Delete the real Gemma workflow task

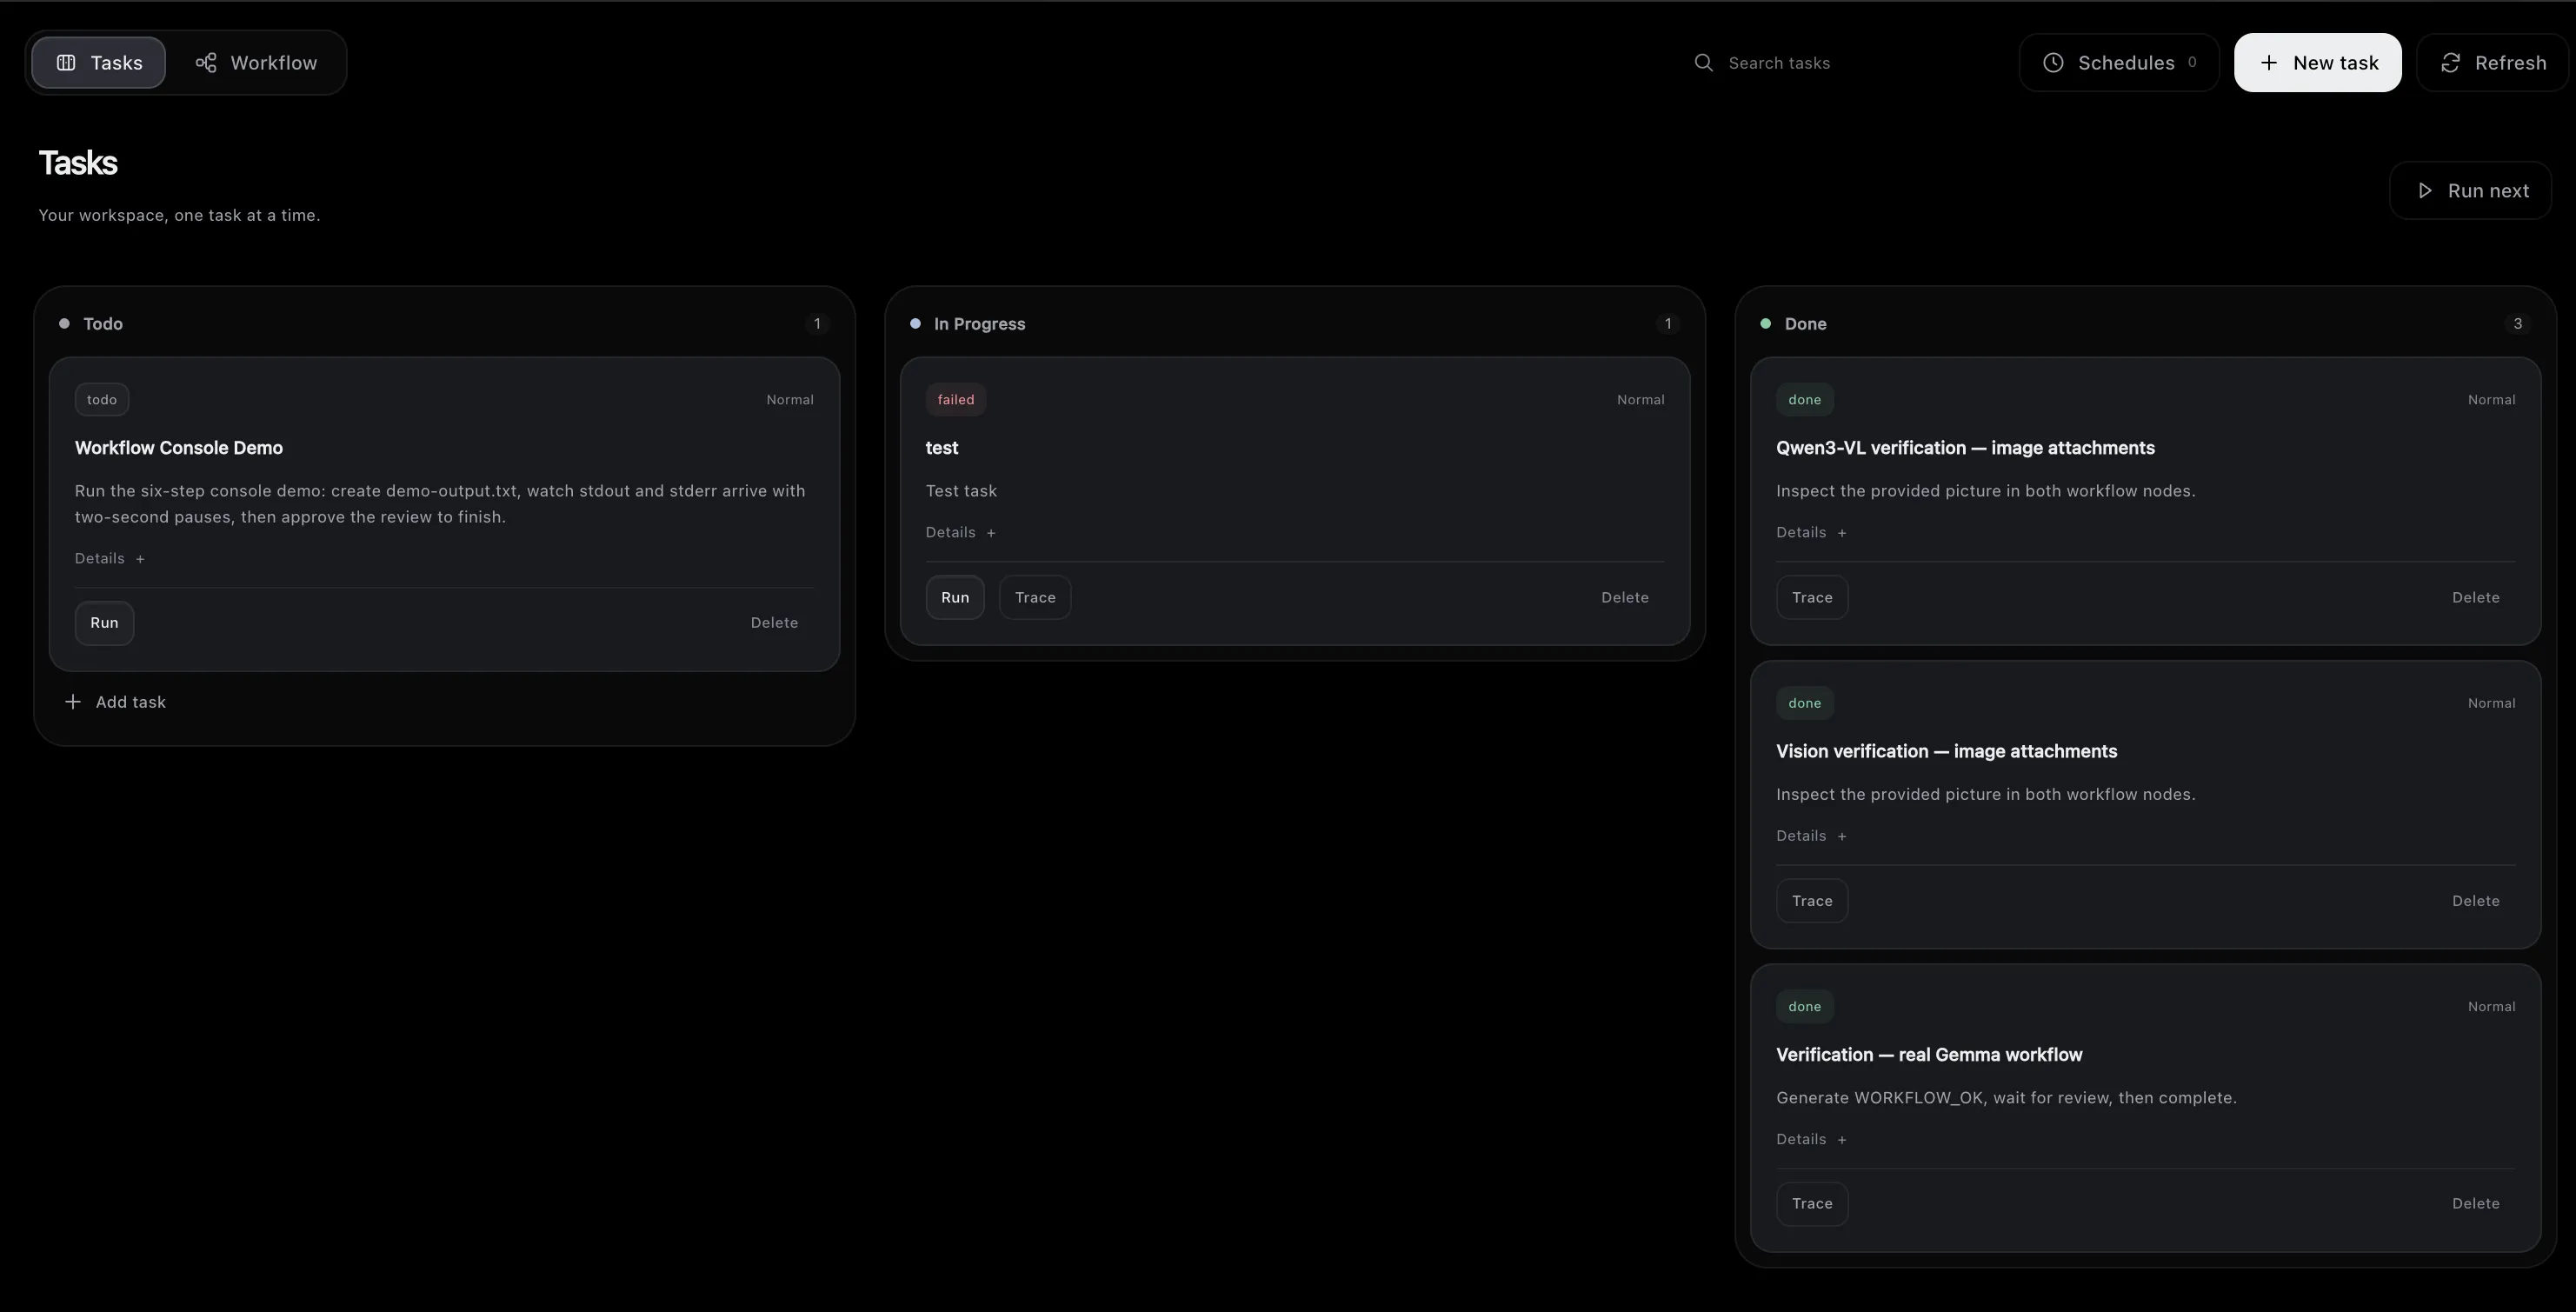coord(2475,1204)
